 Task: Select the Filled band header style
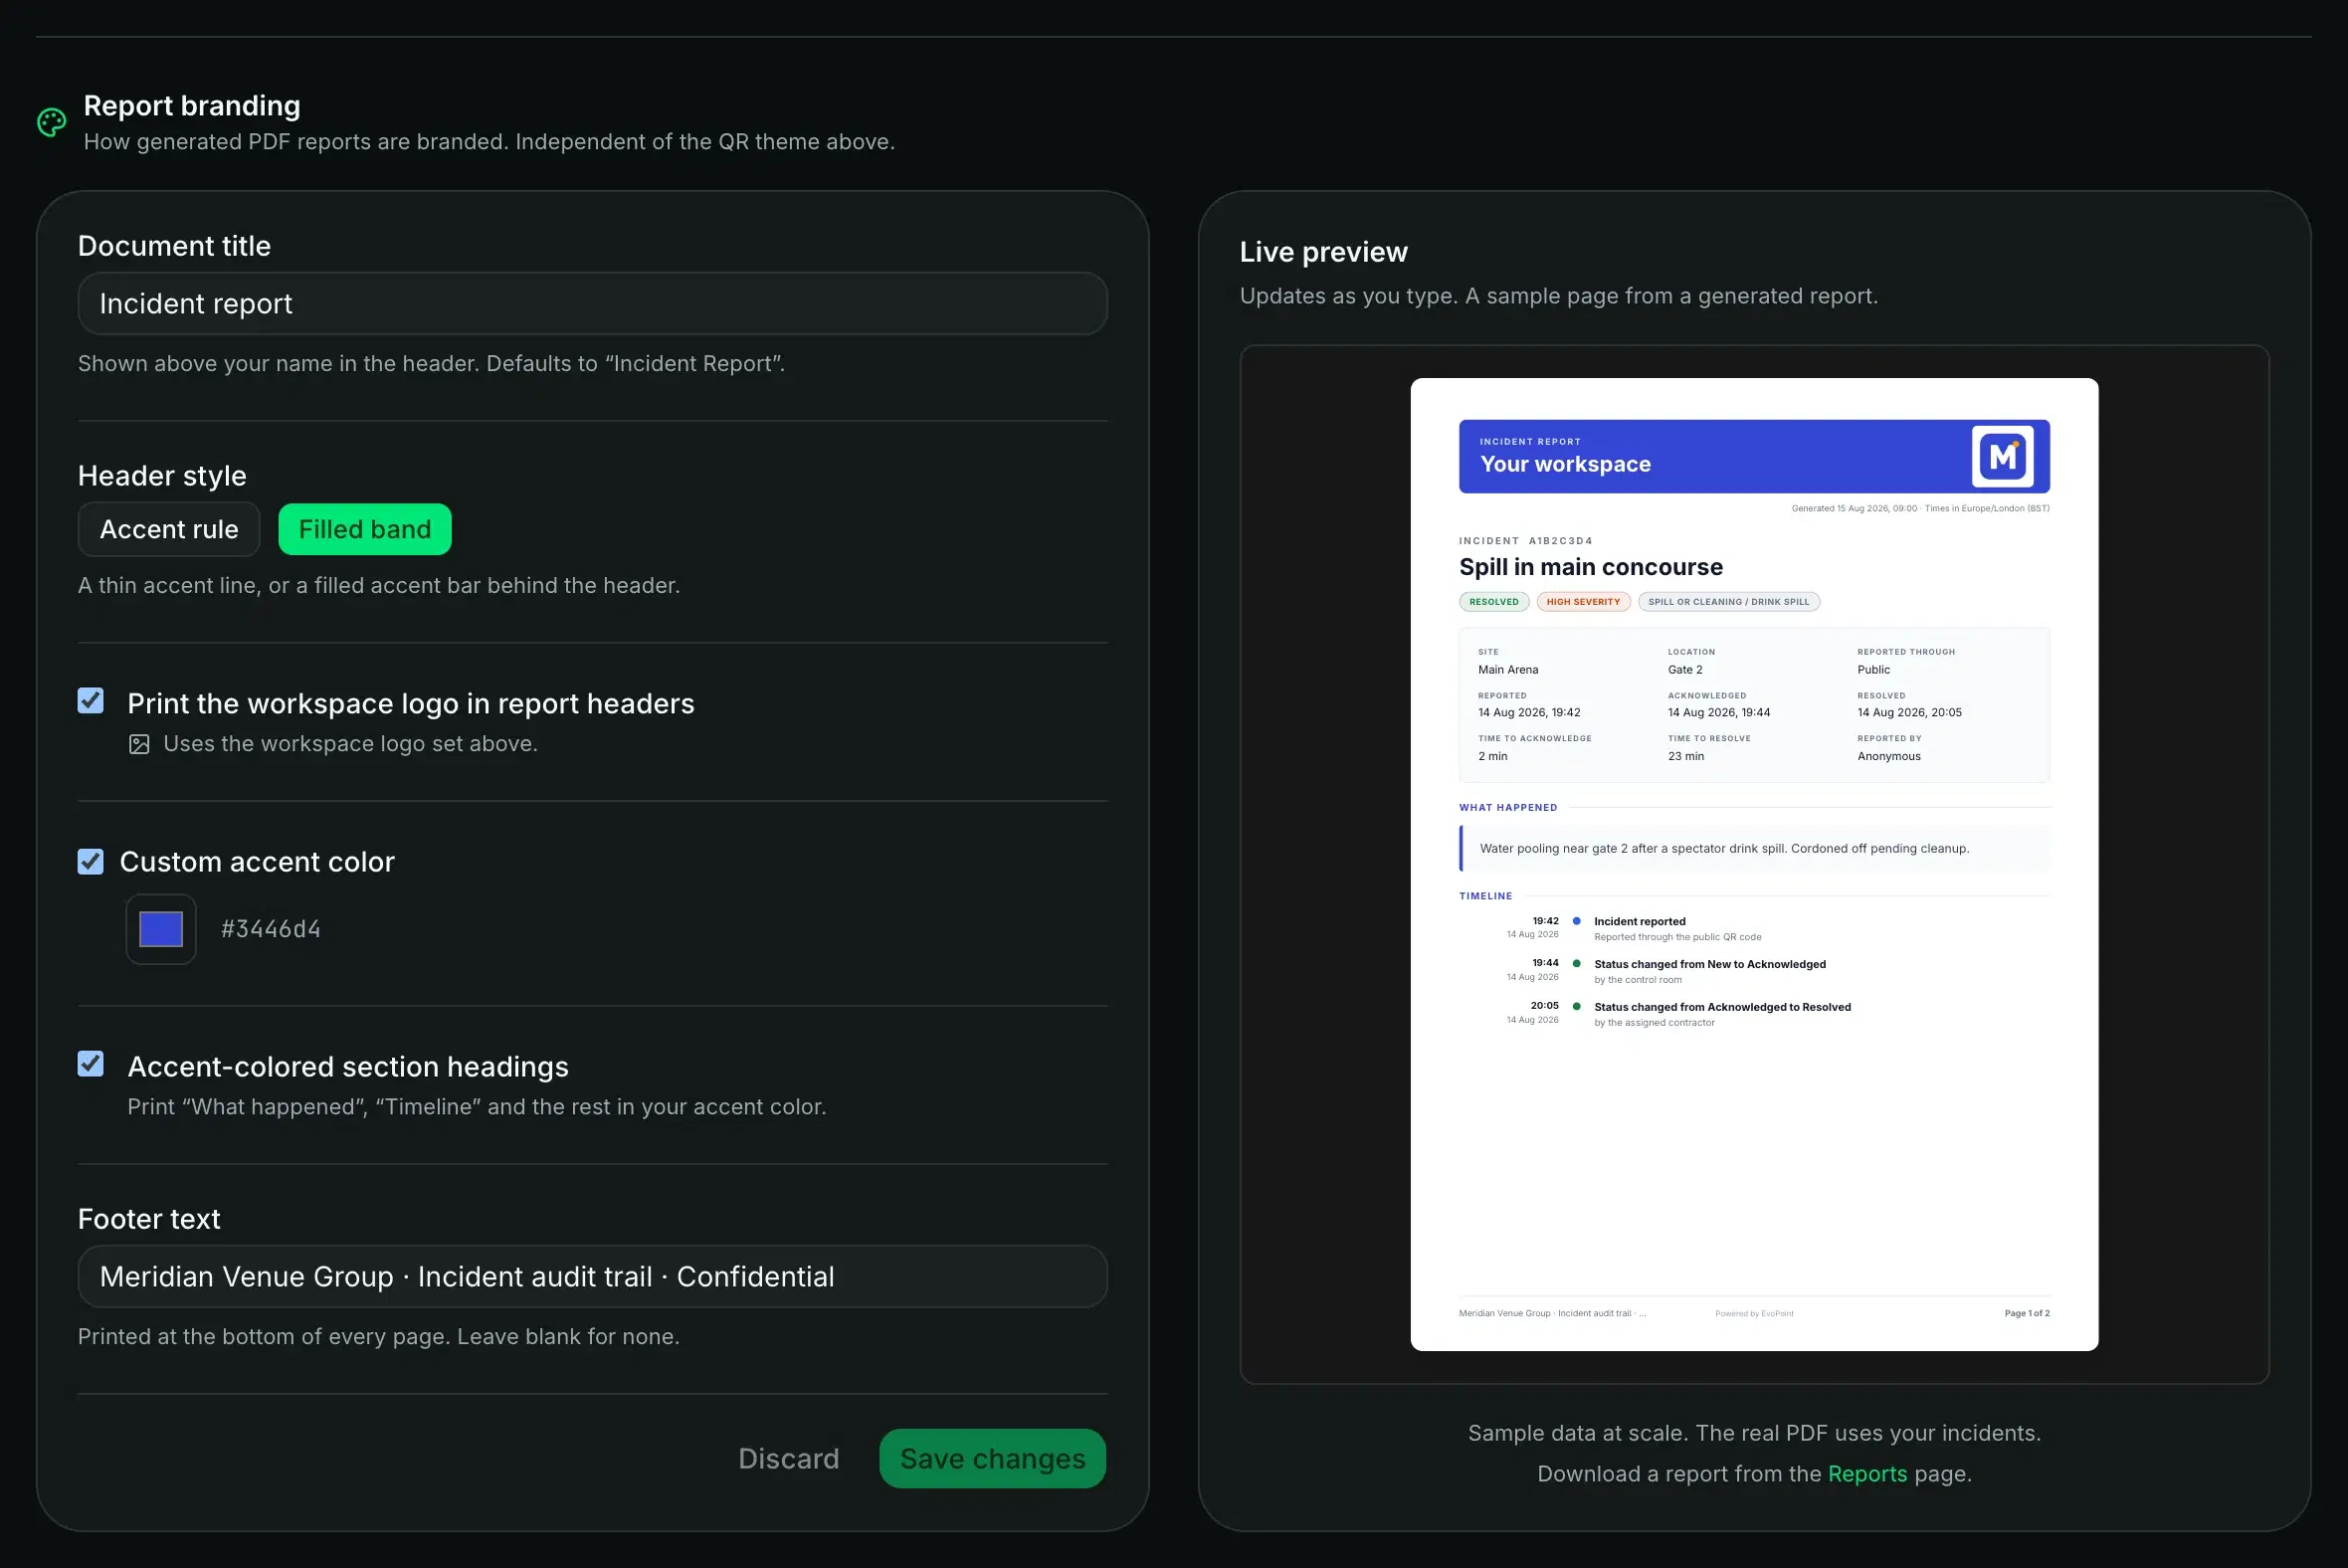(x=365, y=529)
